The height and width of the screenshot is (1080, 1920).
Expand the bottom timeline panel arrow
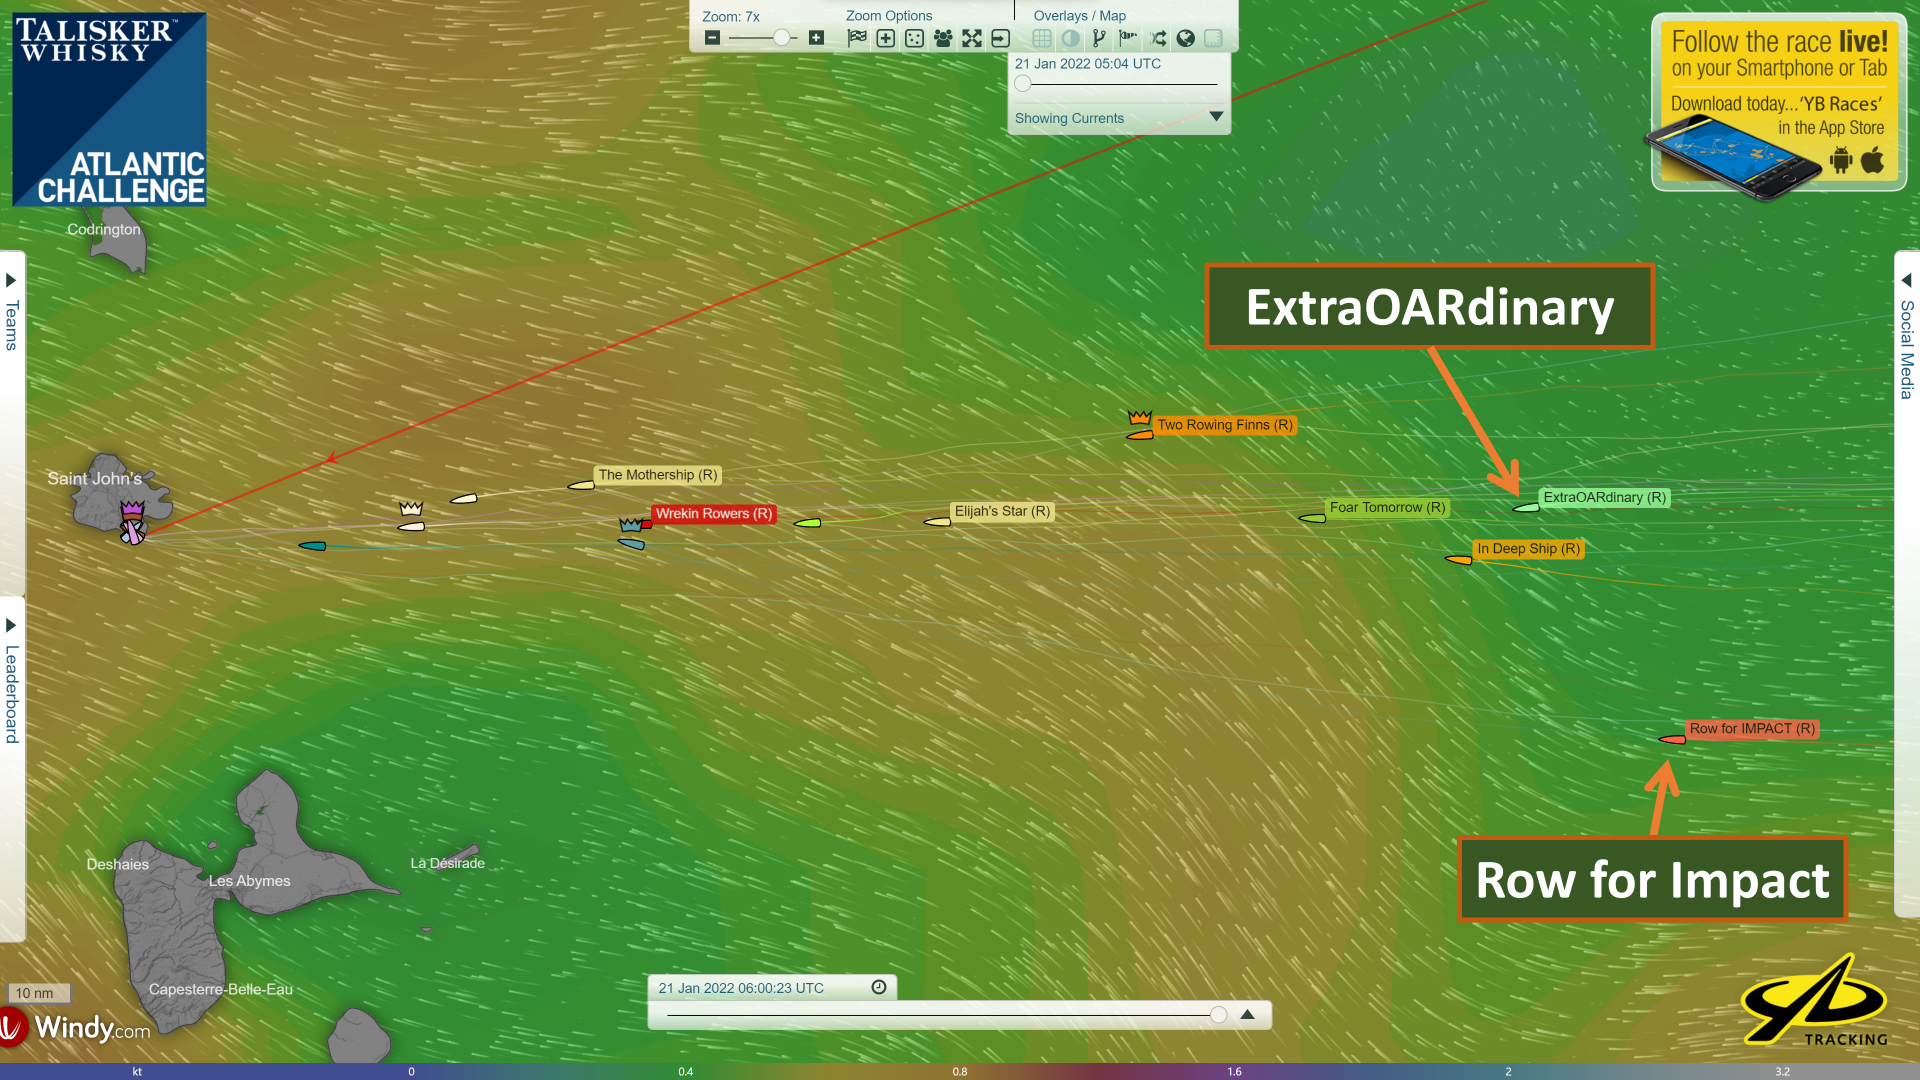[x=1247, y=1014]
